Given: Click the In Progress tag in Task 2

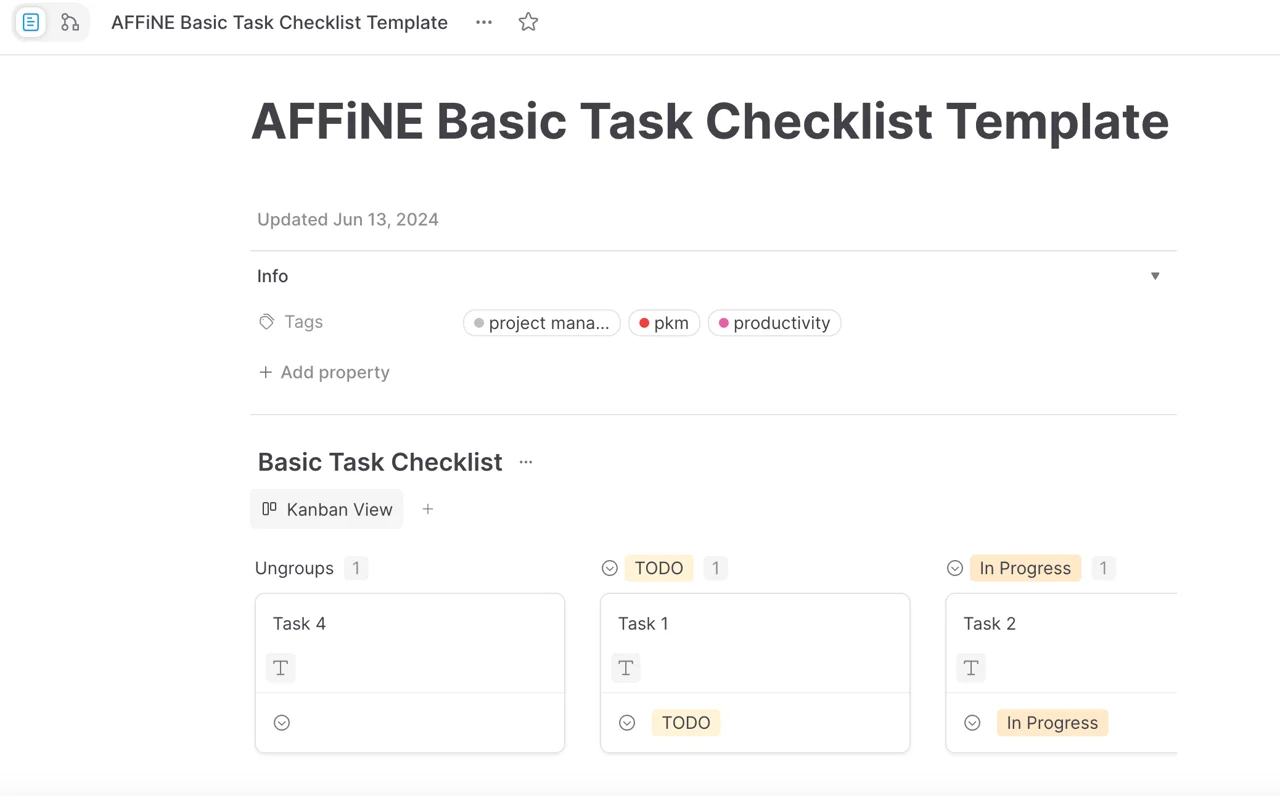Looking at the screenshot, I should pyautogui.click(x=1052, y=722).
